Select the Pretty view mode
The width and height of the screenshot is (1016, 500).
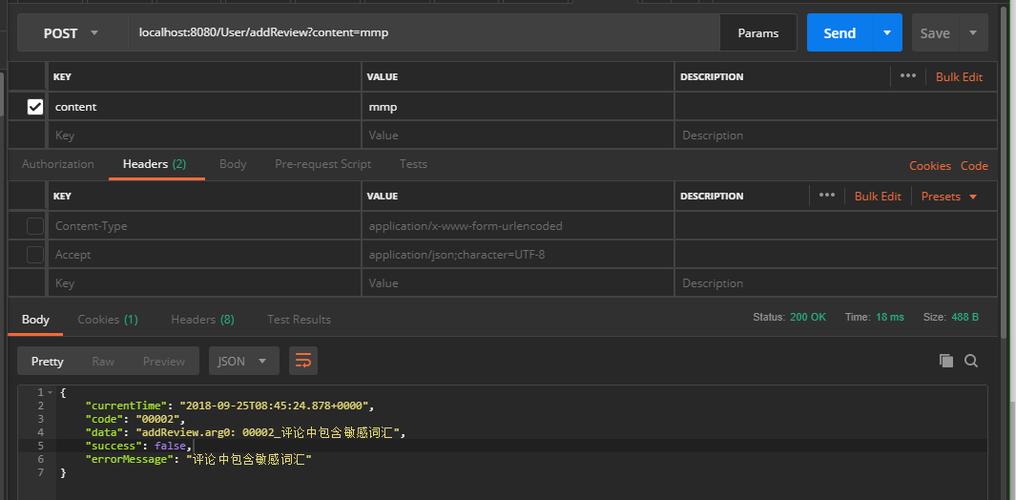coord(47,361)
